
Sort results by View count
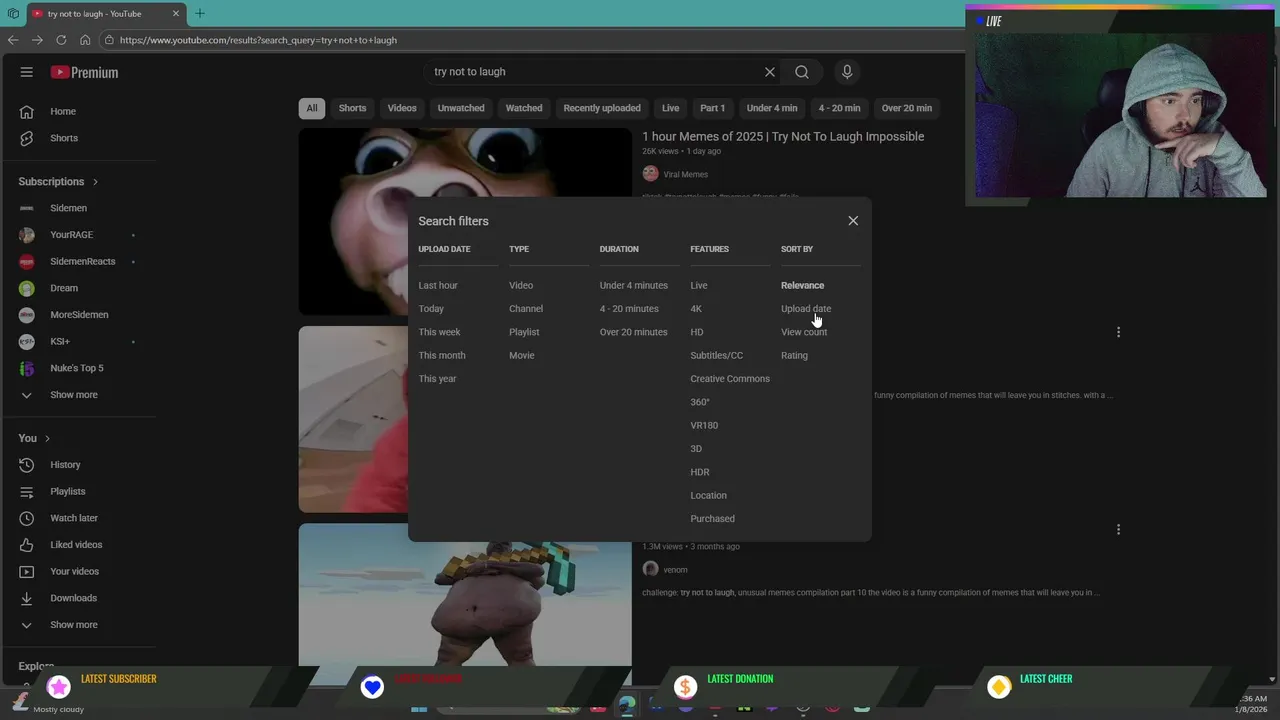click(x=804, y=332)
